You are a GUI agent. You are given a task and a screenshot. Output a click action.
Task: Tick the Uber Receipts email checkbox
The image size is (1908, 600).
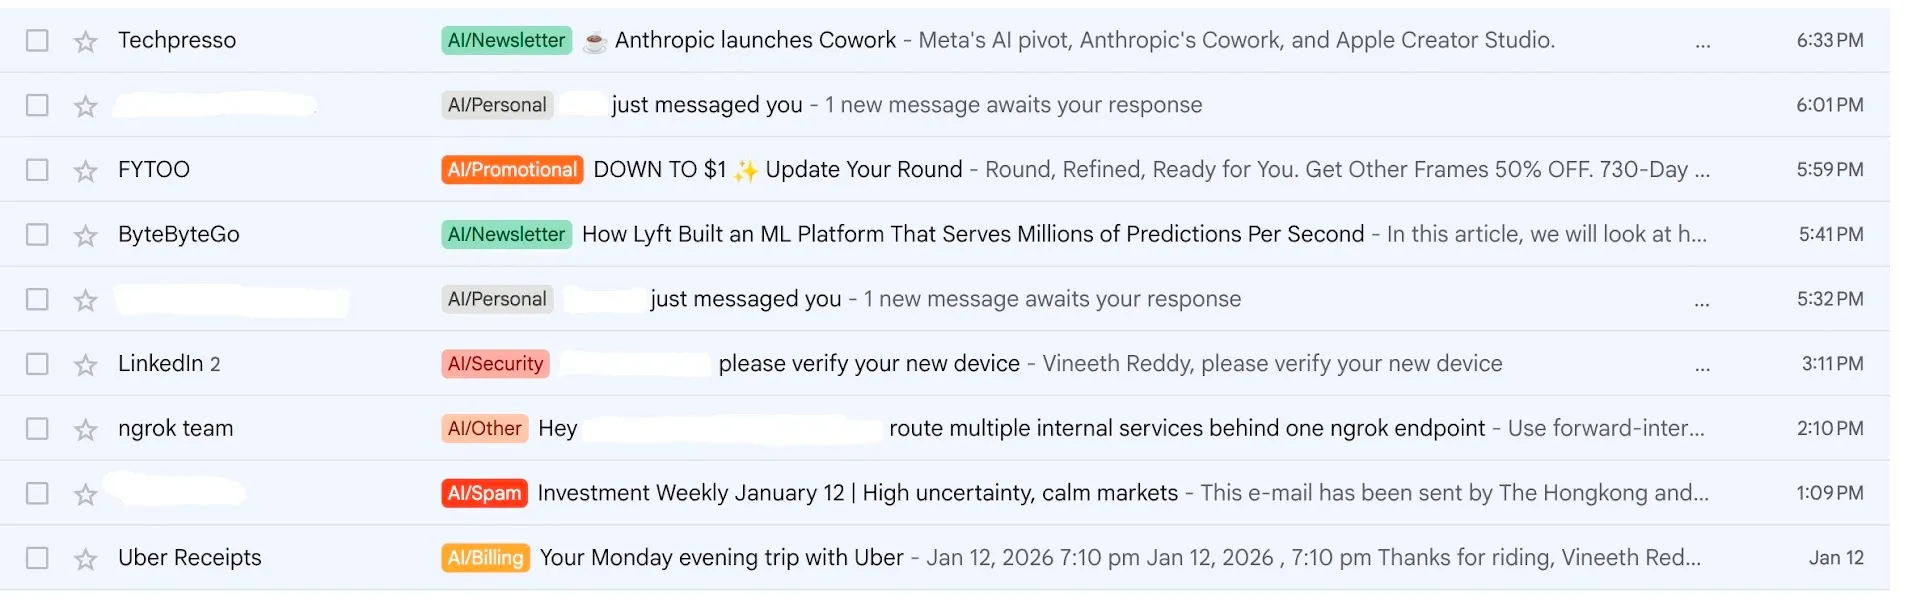37,557
